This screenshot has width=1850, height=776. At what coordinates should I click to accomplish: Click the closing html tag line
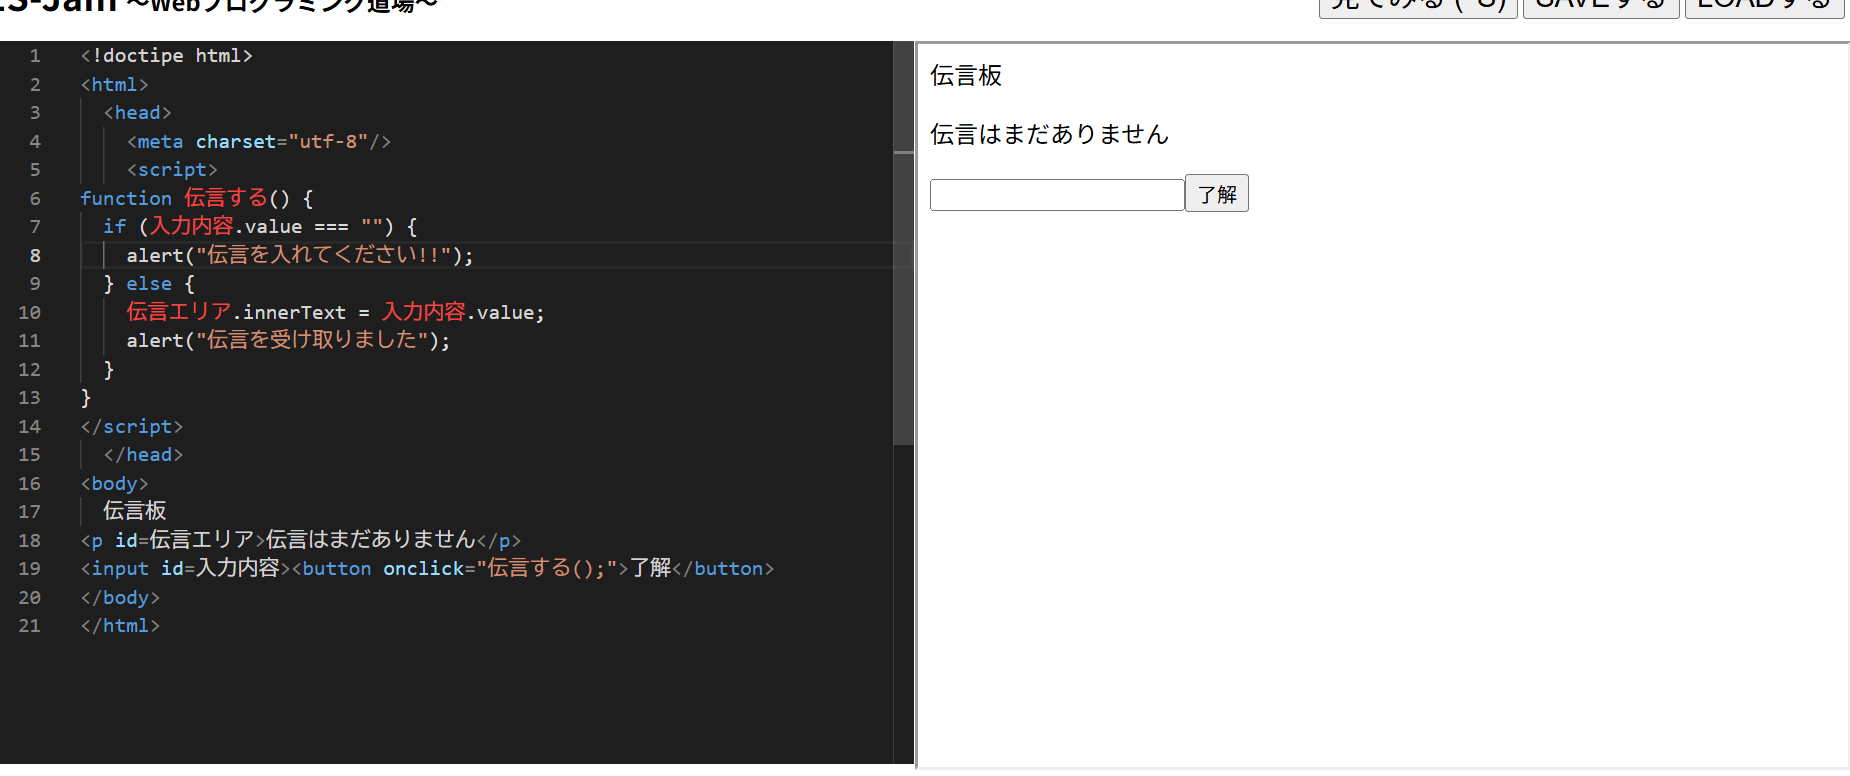(120, 626)
